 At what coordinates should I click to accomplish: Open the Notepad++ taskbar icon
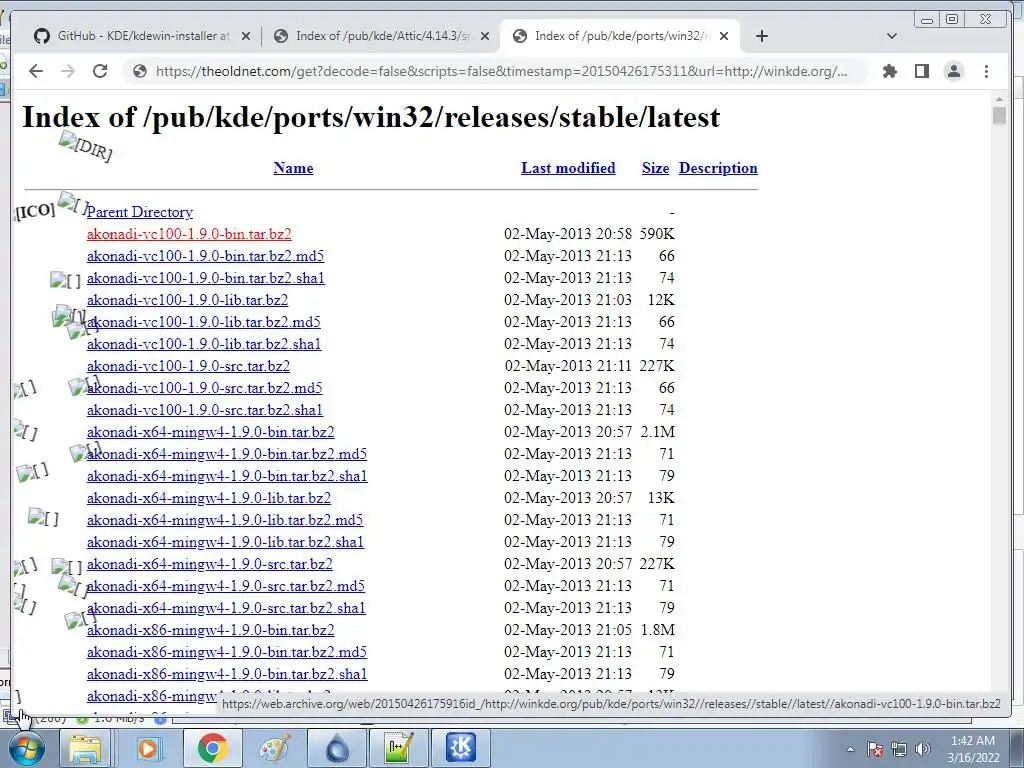click(x=398, y=748)
